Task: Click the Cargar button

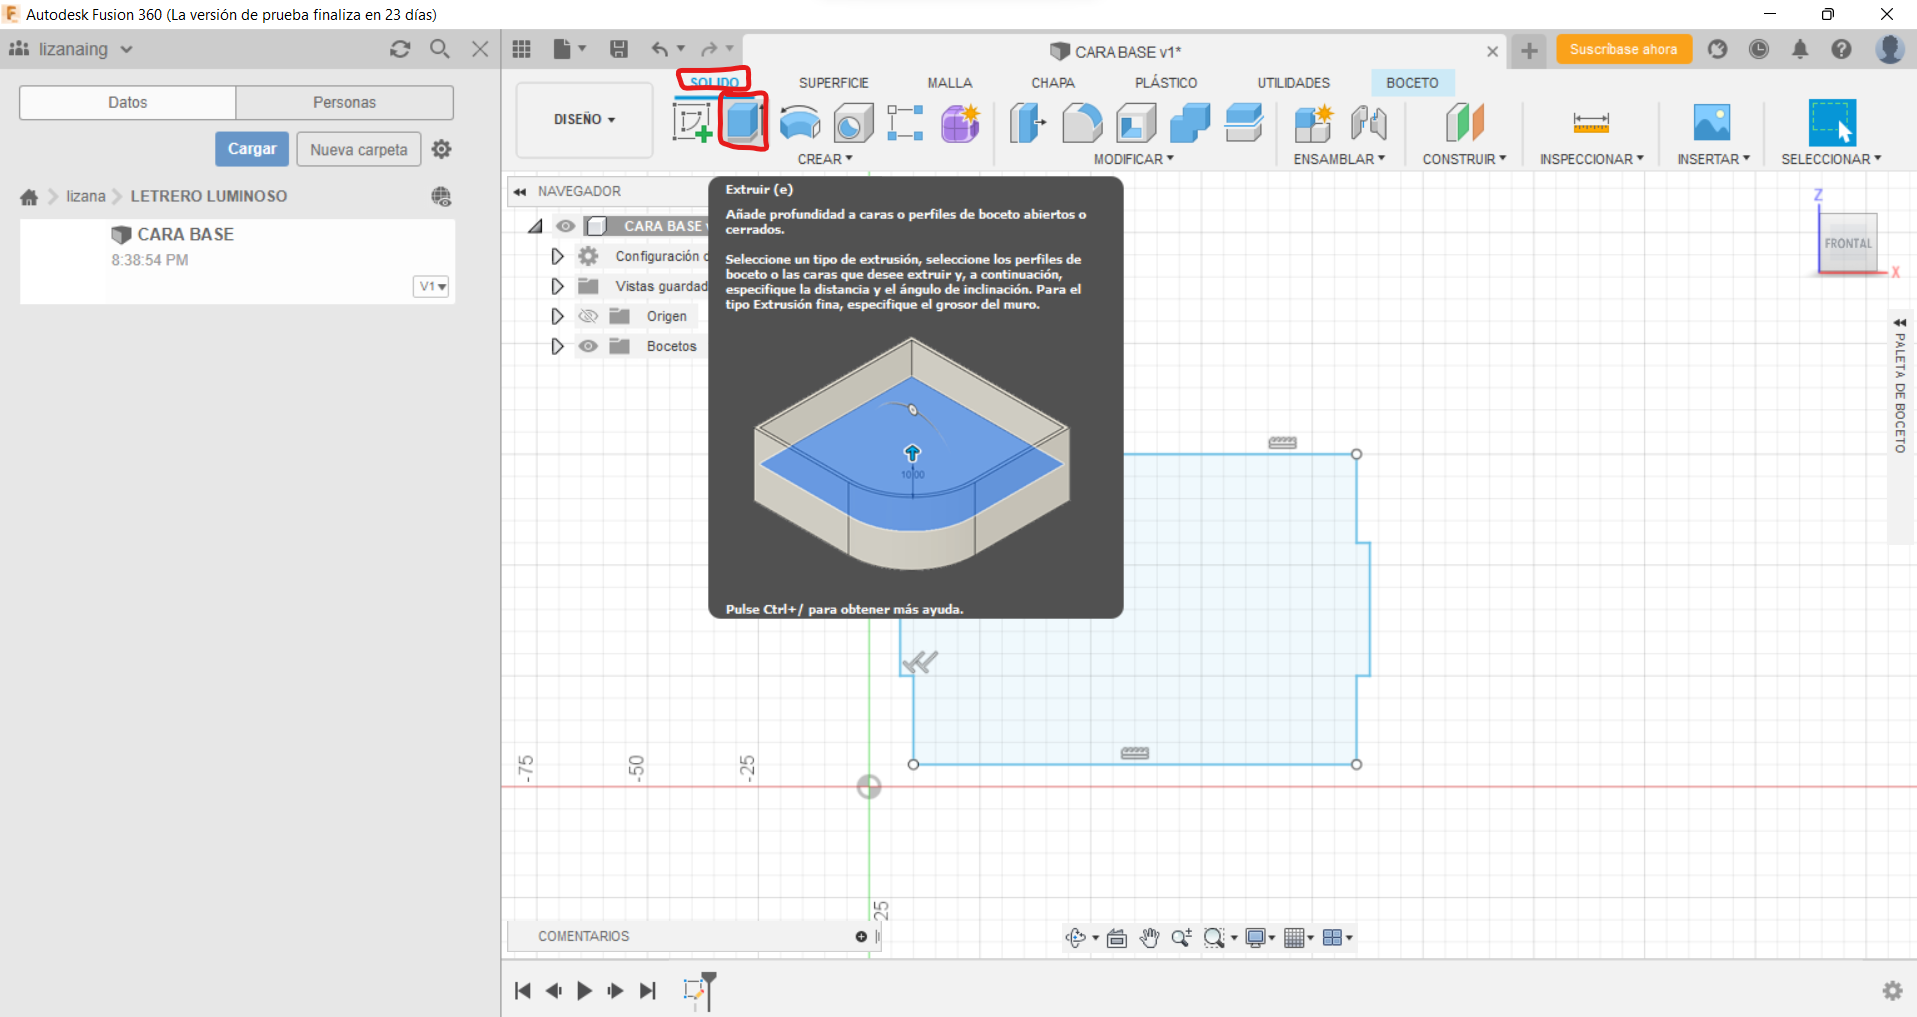Action: pyautogui.click(x=252, y=149)
